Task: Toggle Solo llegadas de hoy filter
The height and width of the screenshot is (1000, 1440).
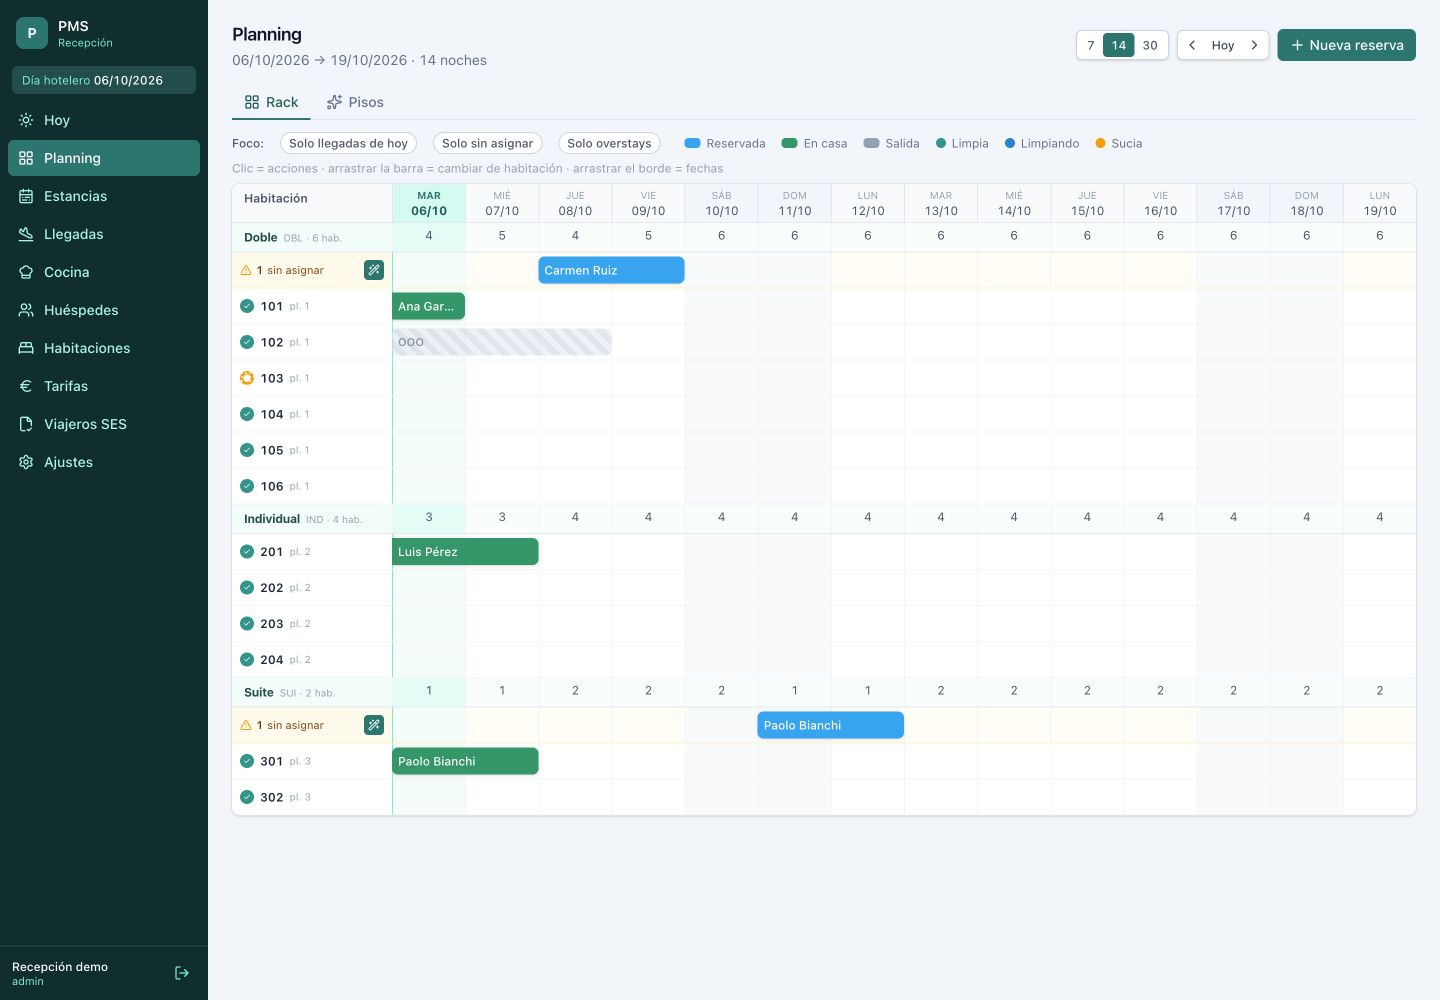Action: [x=348, y=143]
